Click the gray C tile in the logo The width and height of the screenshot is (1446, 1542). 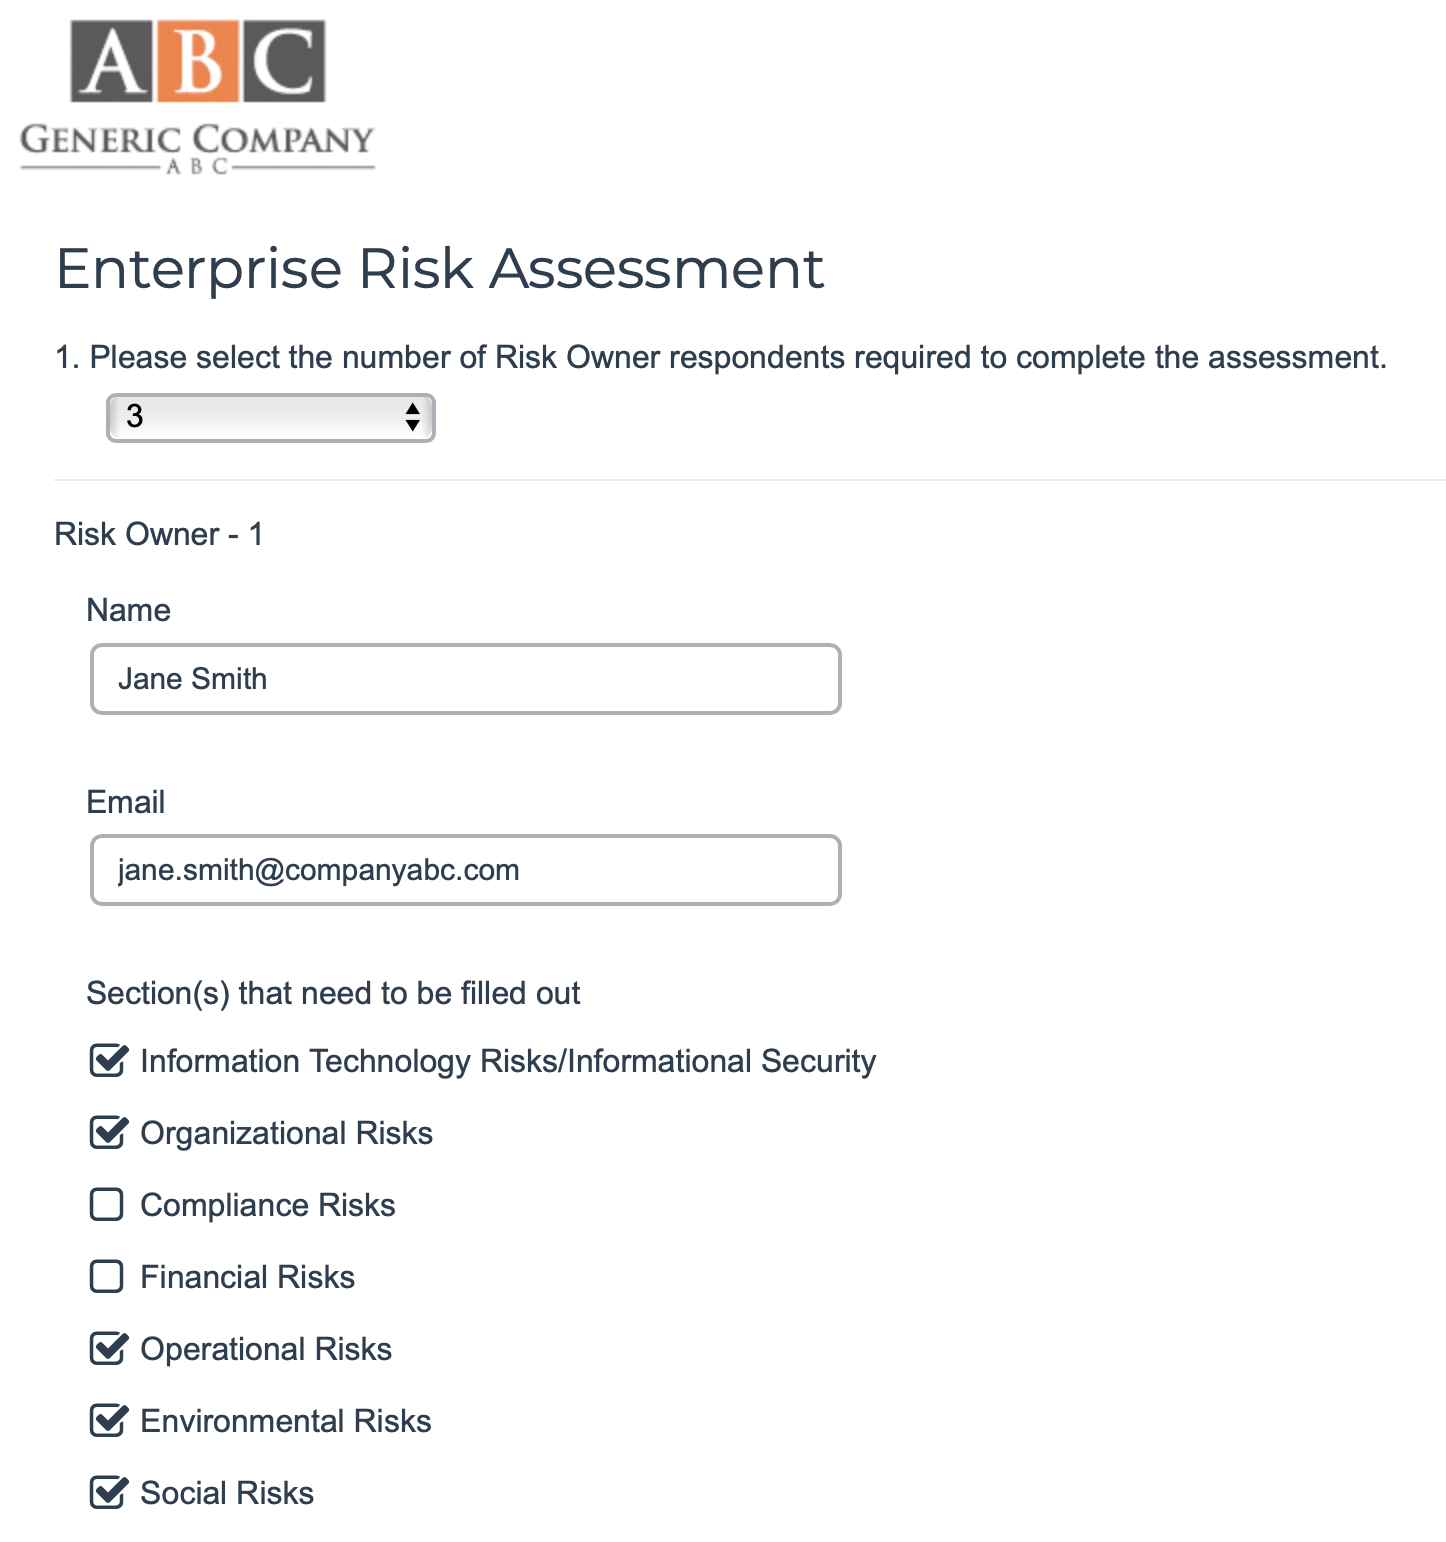[283, 62]
